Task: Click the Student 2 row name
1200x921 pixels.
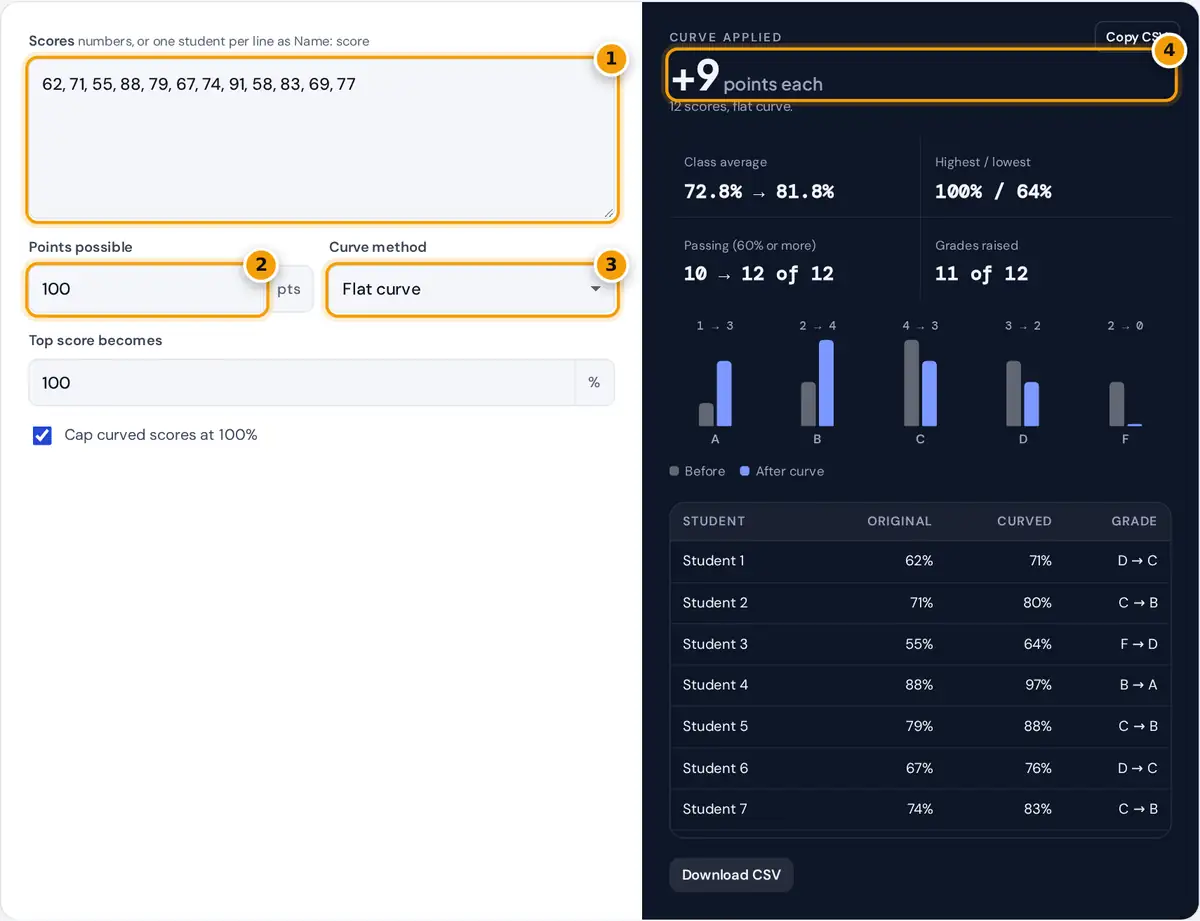Action: (x=715, y=603)
